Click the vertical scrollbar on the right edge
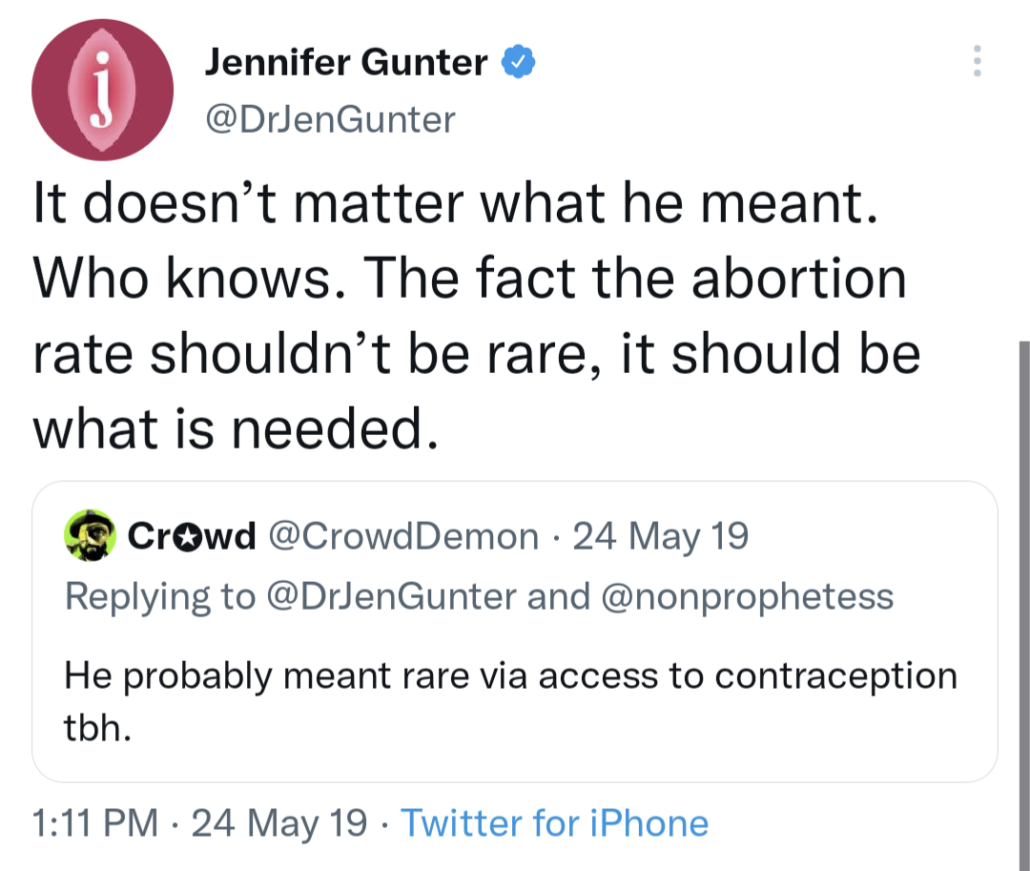Image resolution: width=1030 pixels, height=871 pixels. coord(1023,600)
